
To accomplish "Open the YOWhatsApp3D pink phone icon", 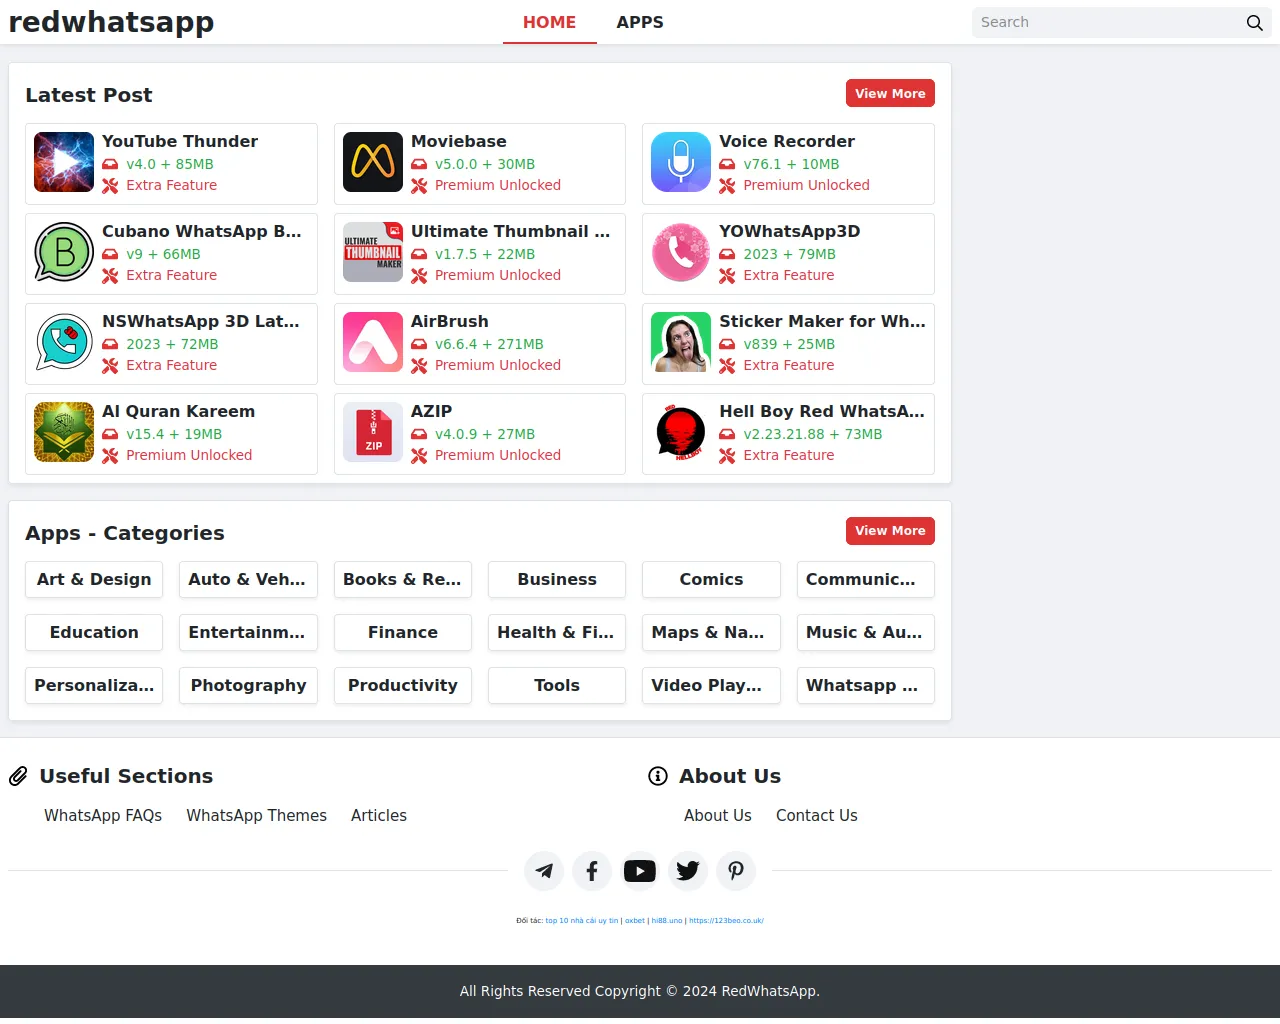I will click(x=681, y=252).
